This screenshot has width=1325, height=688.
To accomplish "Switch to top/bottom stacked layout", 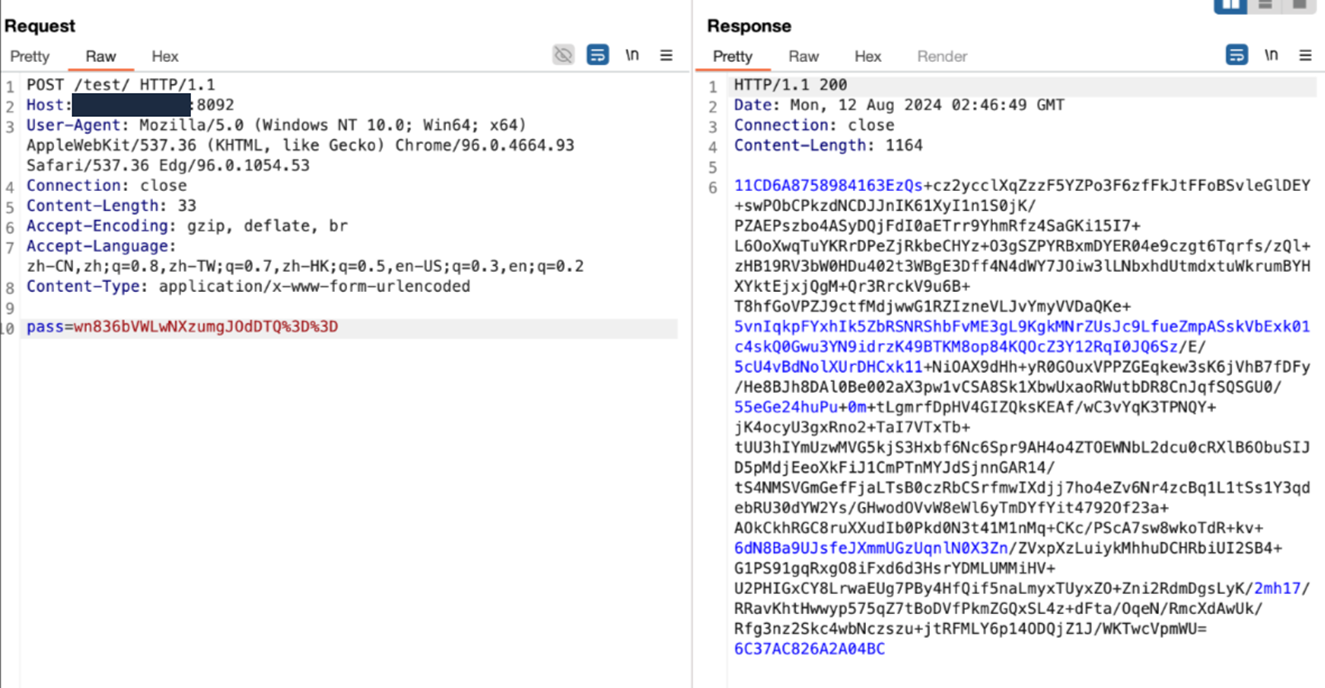I will tap(1265, 5).
